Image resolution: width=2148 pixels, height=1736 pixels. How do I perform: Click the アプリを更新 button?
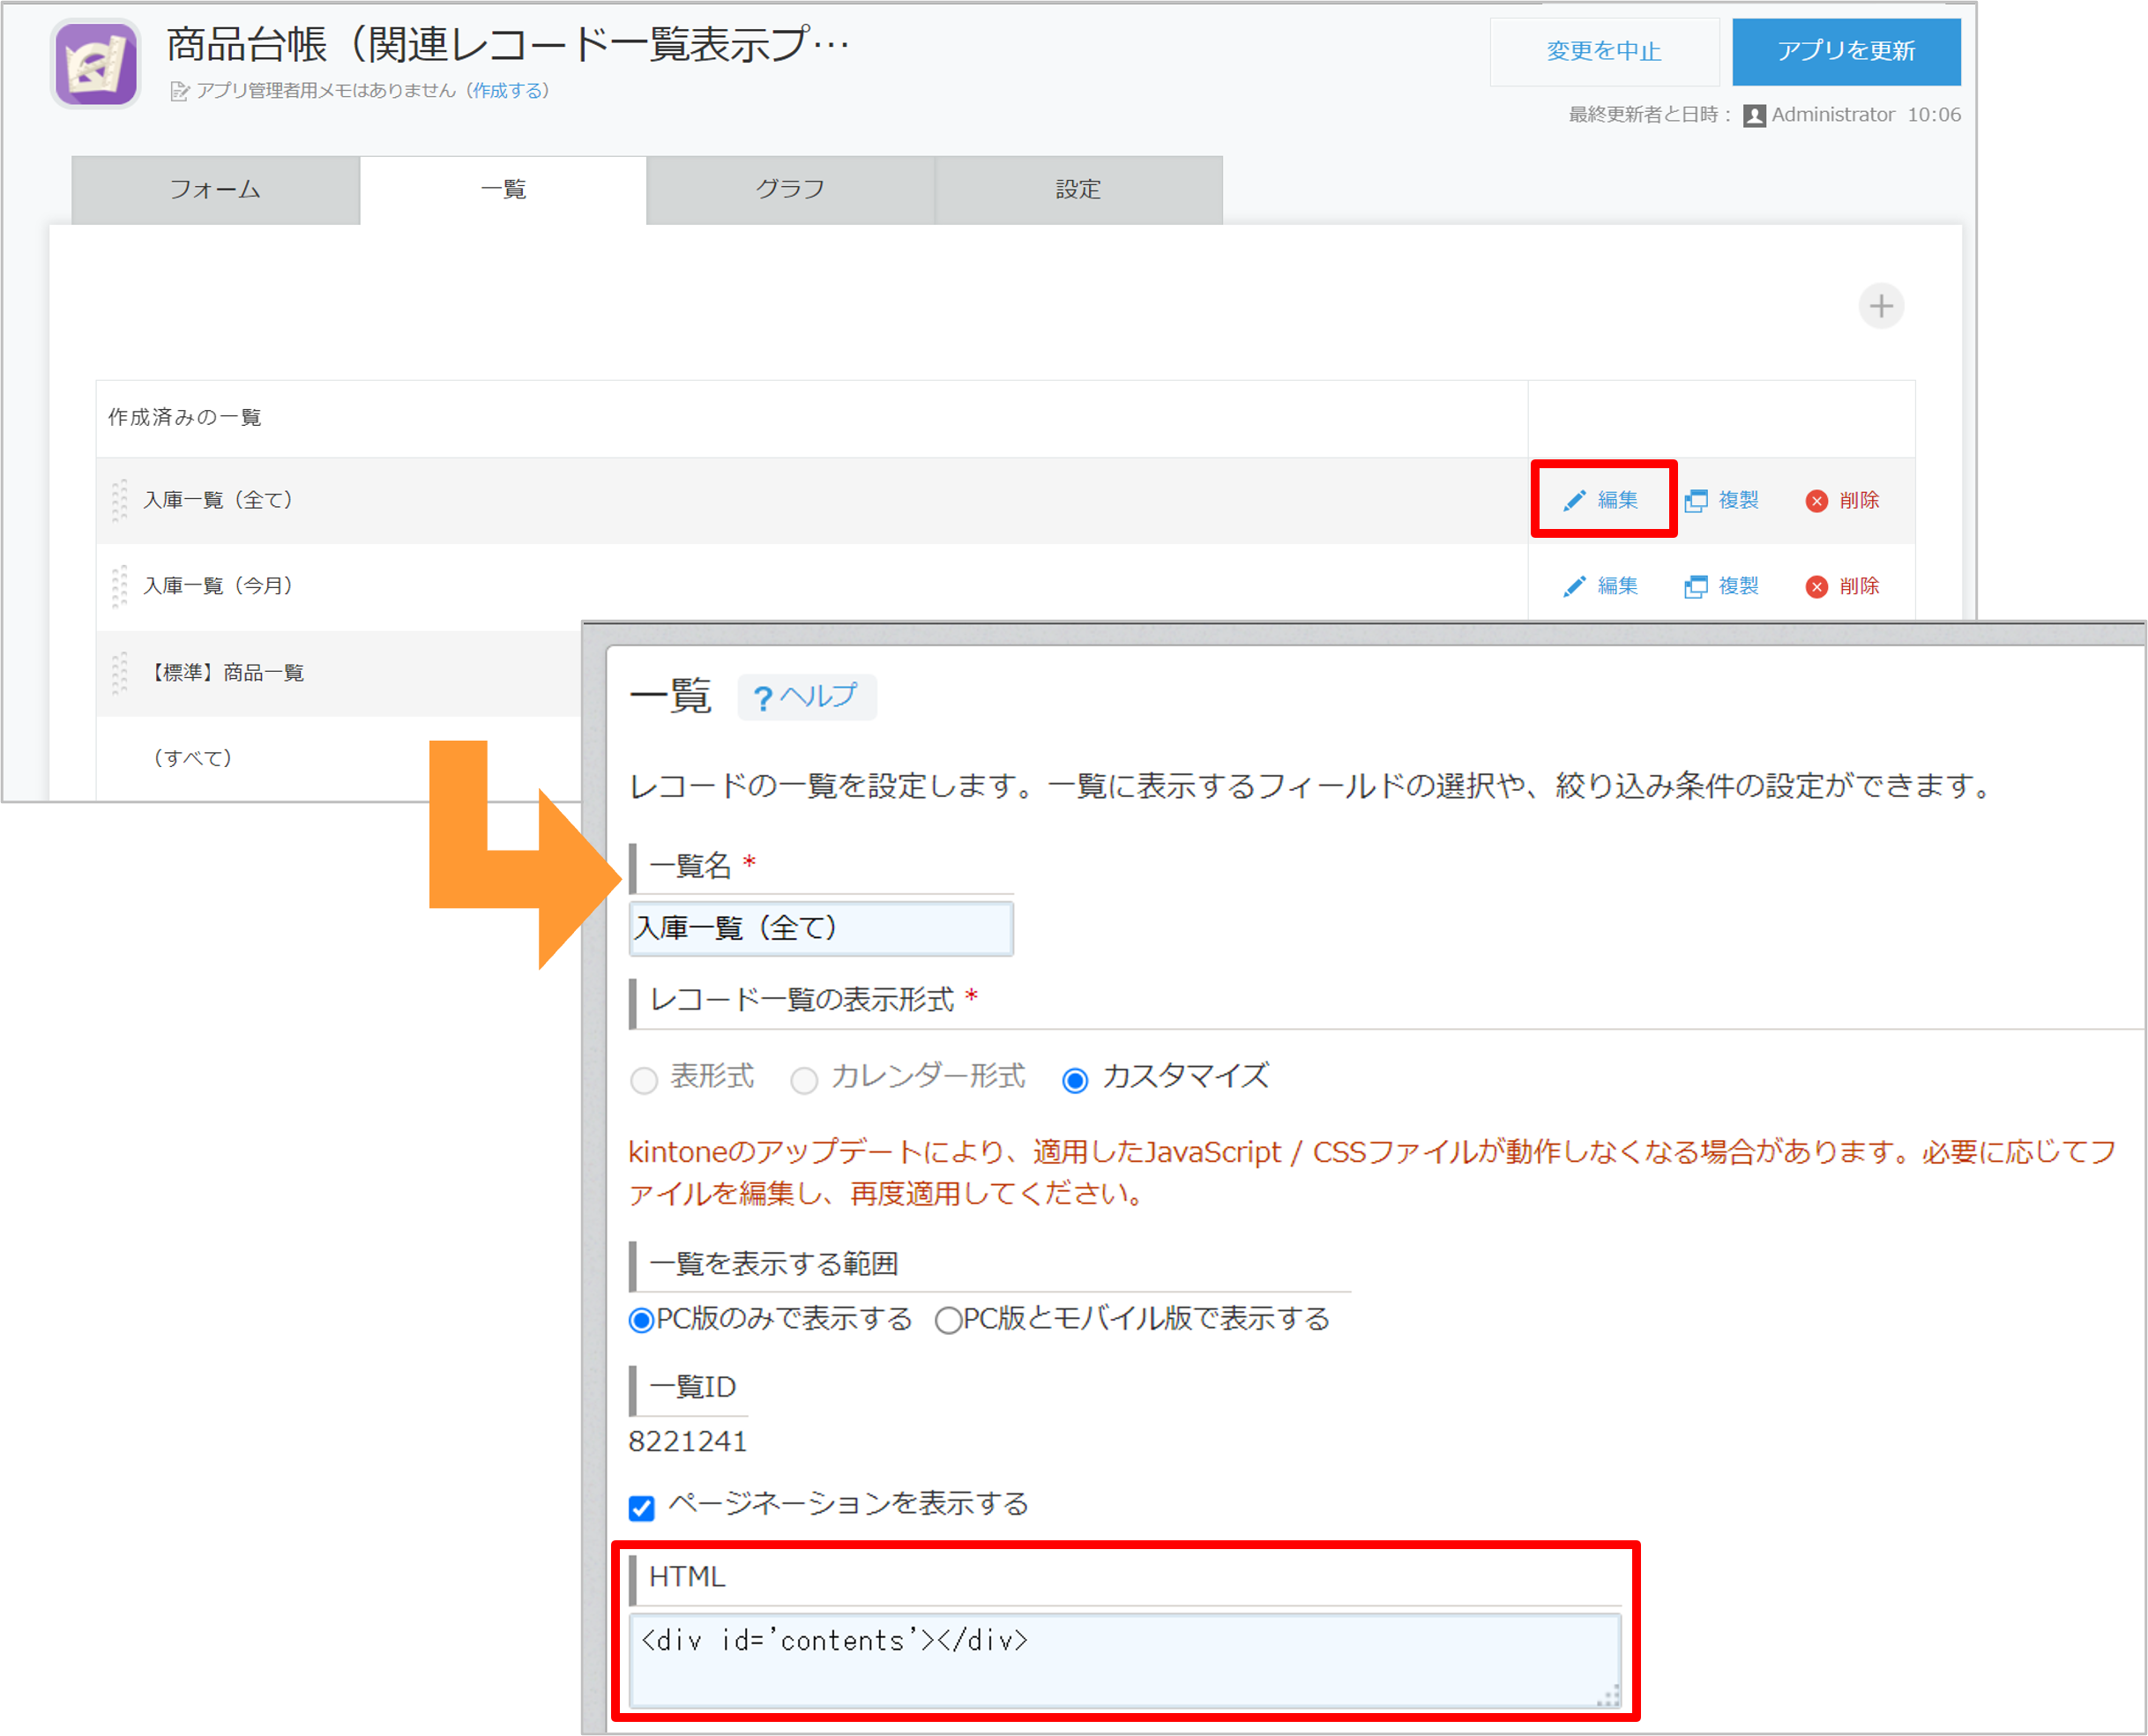(x=1846, y=52)
